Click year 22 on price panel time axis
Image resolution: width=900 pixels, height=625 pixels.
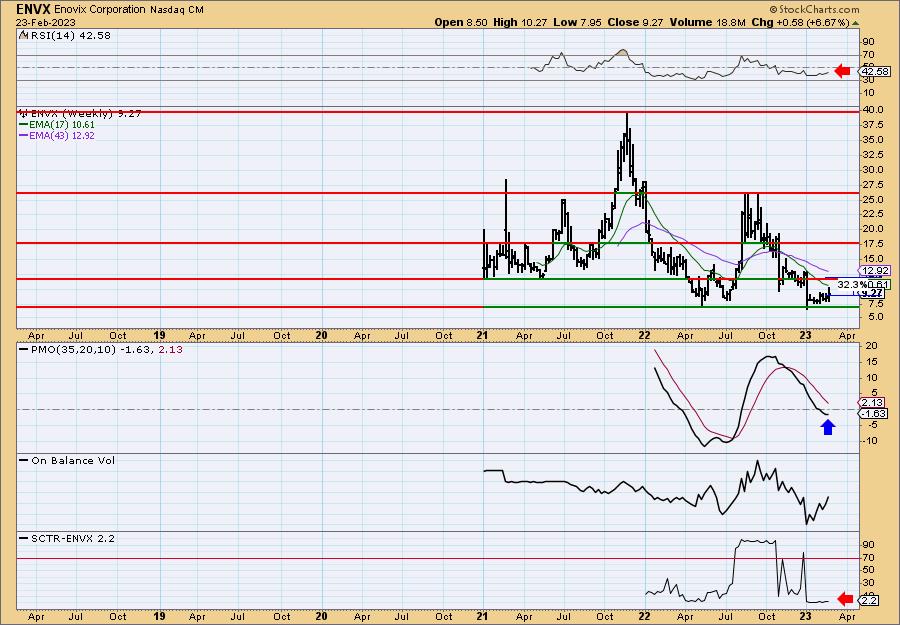coord(644,335)
